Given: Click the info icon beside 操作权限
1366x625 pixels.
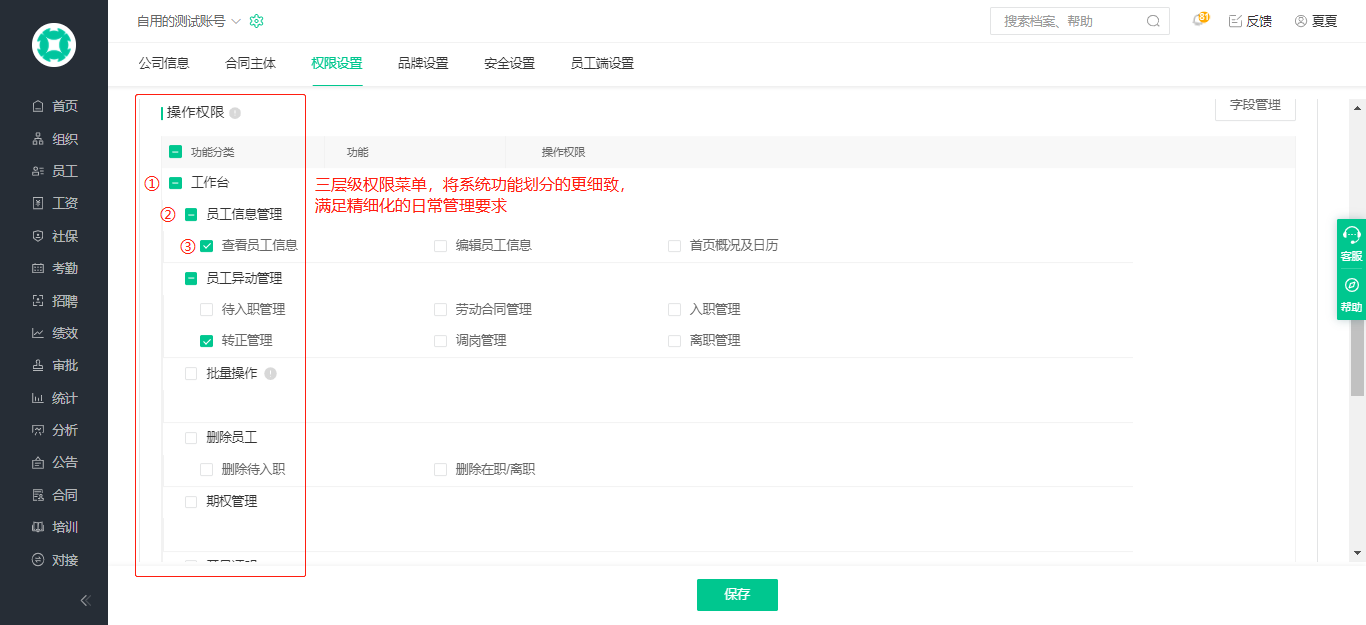Looking at the screenshot, I should click(x=235, y=113).
